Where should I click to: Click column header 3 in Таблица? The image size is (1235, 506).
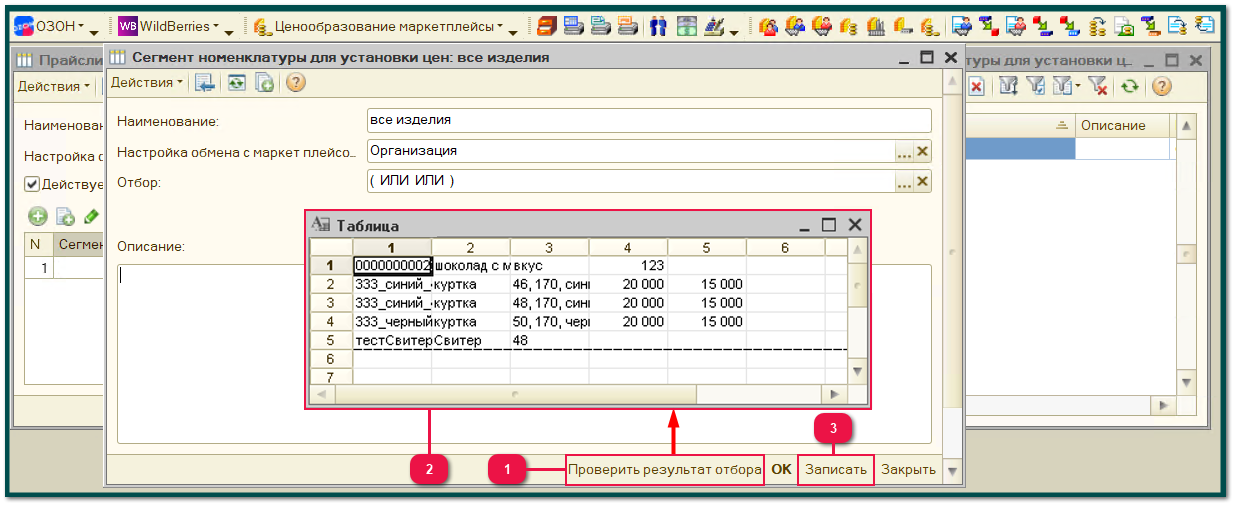549,247
